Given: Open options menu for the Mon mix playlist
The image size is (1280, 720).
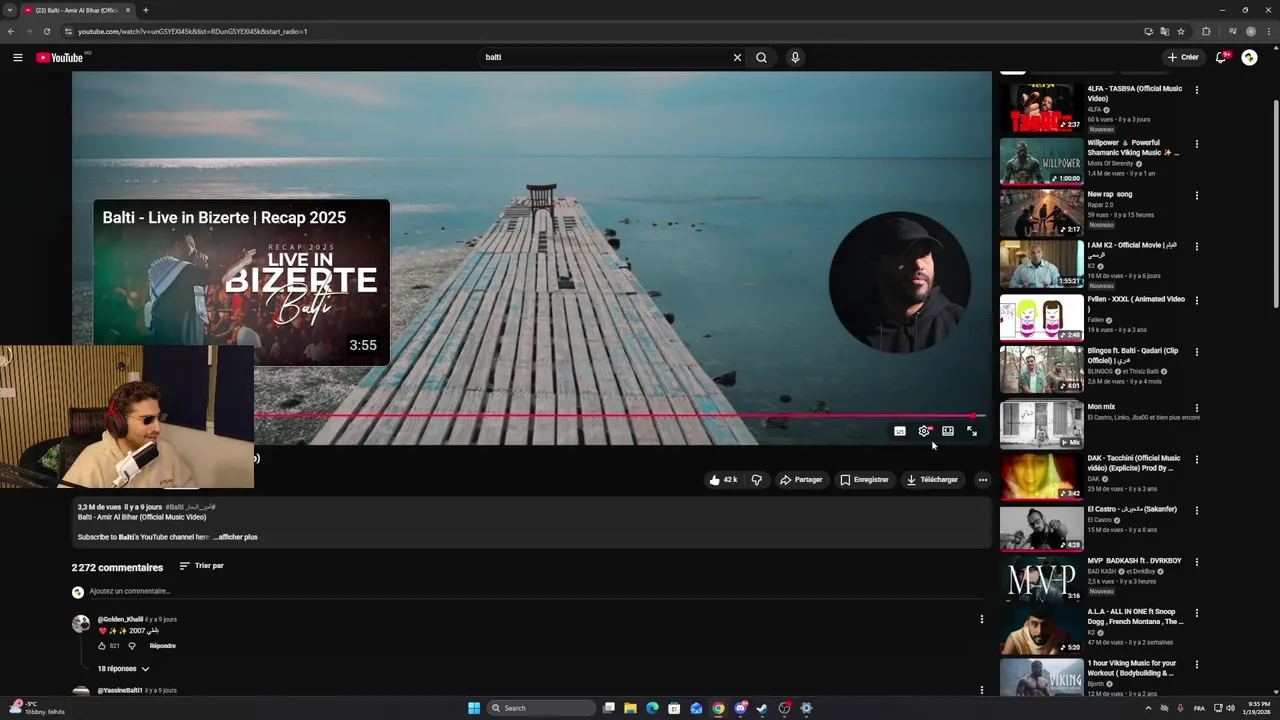Looking at the screenshot, I should pos(1196,408).
